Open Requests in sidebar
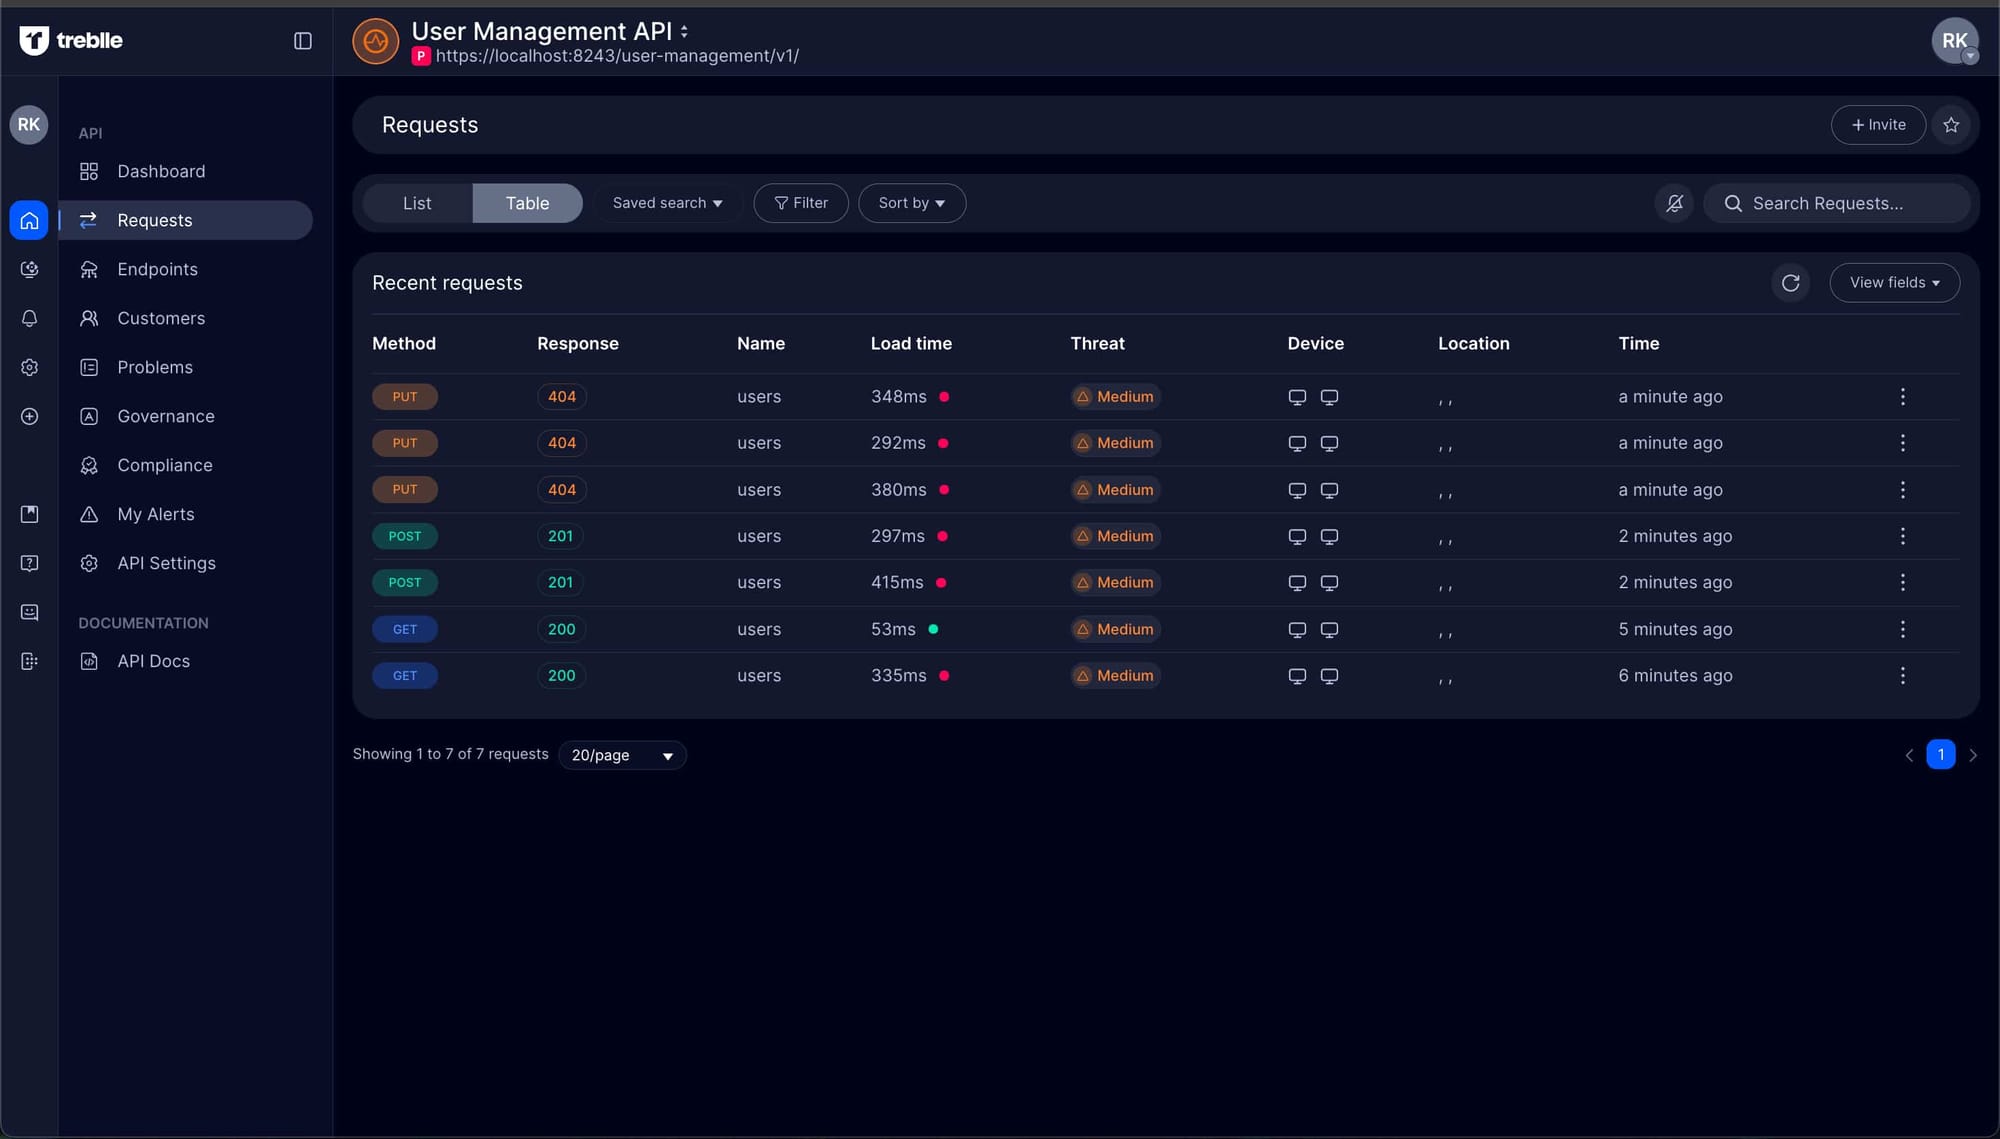2000x1139 pixels. click(x=186, y=220)
